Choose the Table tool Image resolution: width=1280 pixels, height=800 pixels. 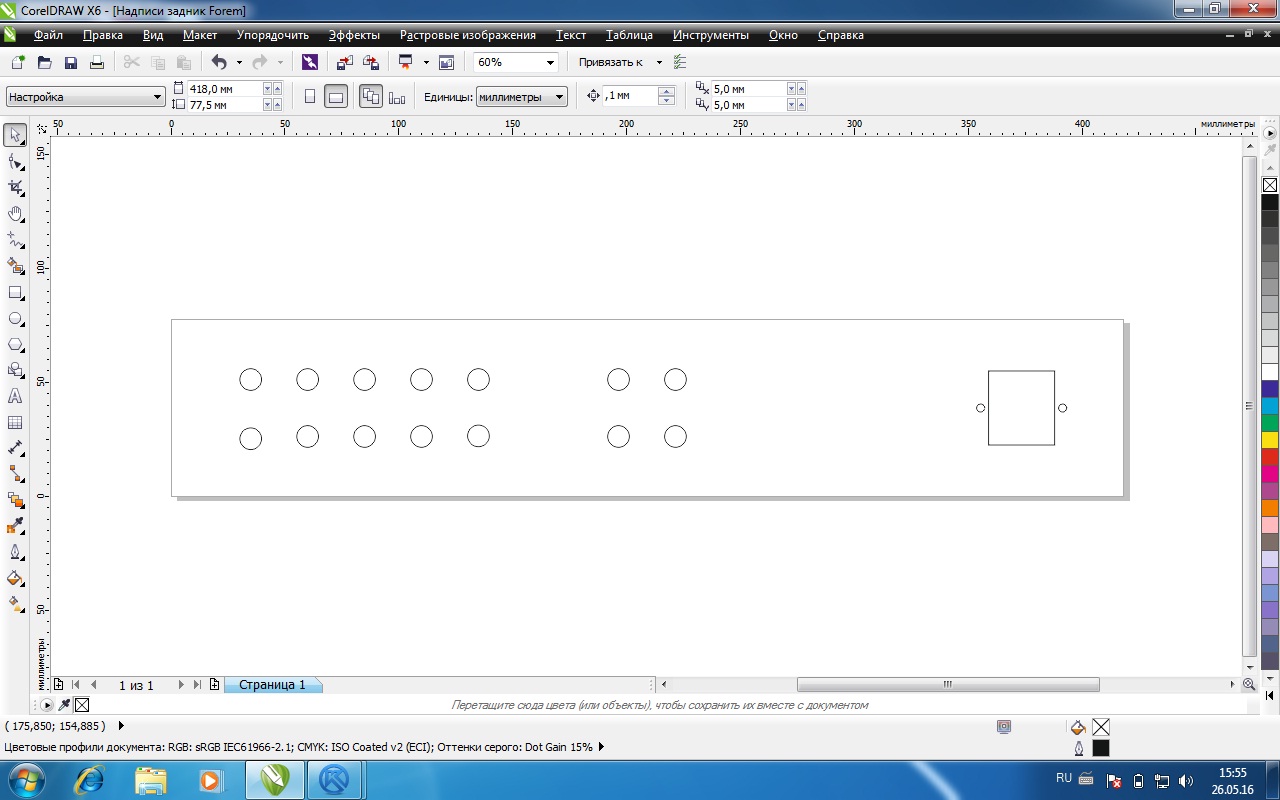click(15, 423)
